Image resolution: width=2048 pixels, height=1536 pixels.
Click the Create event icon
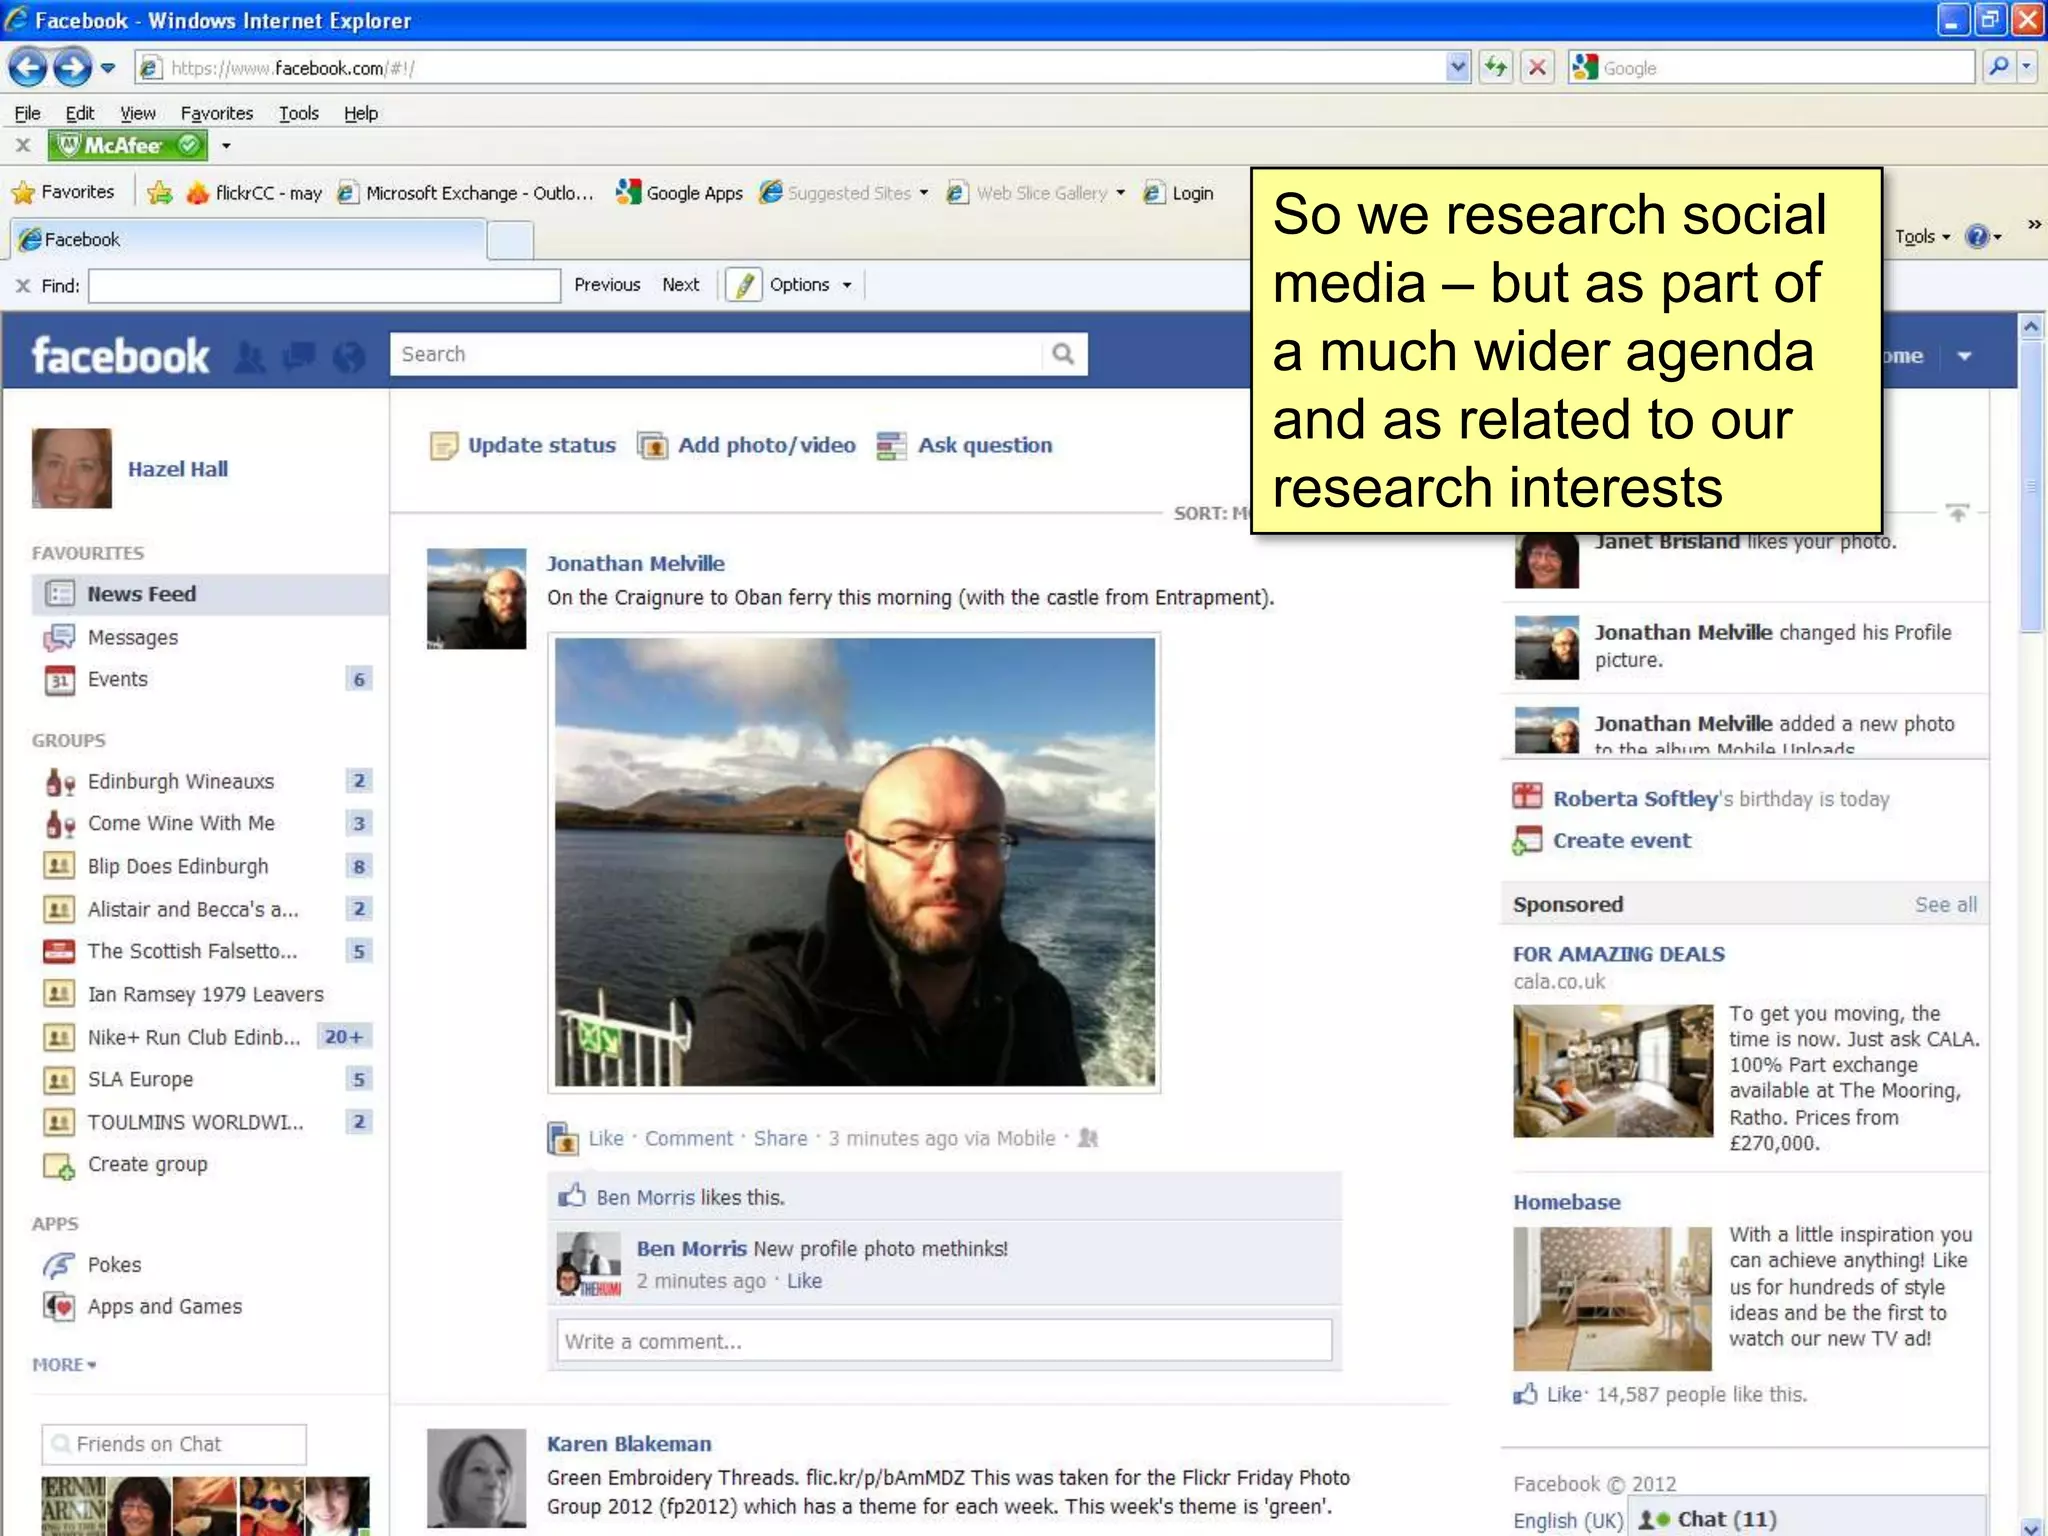(x=1527, y=841)
